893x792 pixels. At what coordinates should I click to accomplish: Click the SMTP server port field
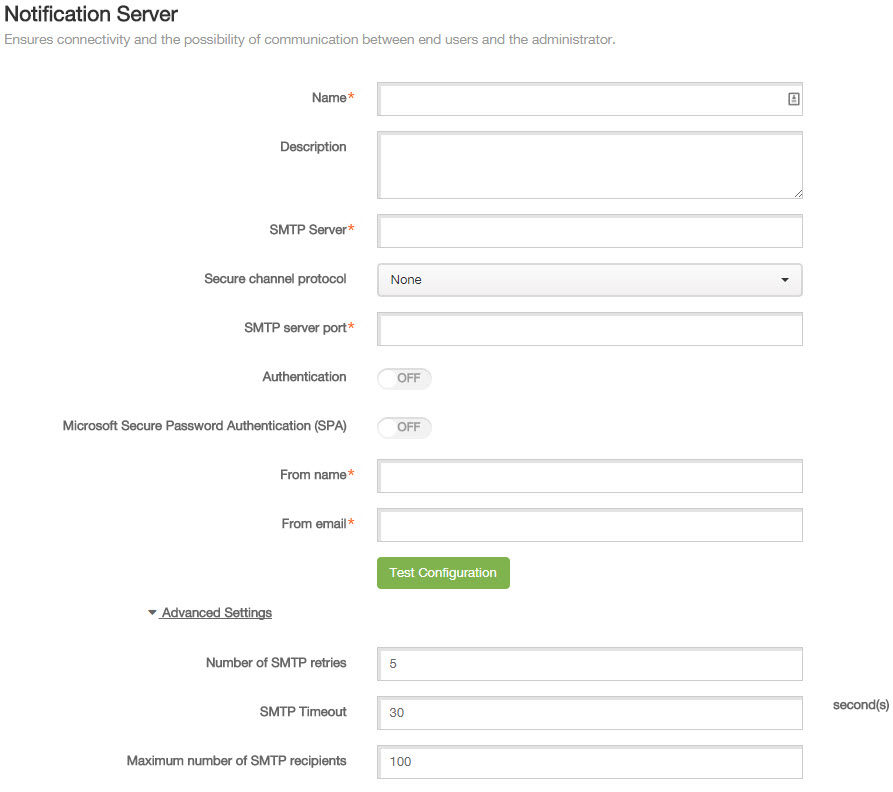pos(589,329)
